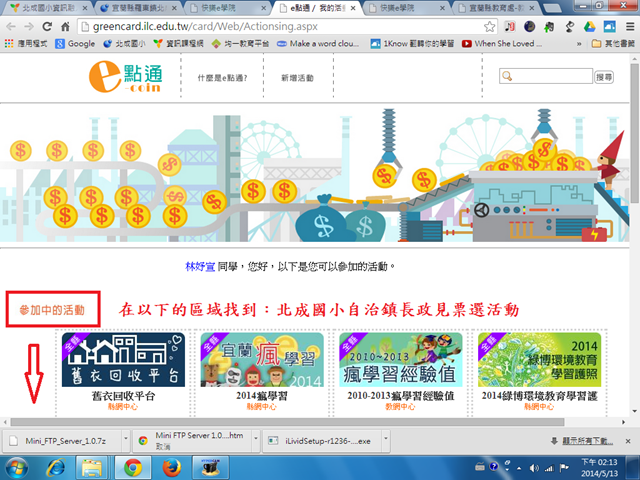Screen dimensions: 640x480
Task: Open the Windows Start menu
Action: point(16,468)
